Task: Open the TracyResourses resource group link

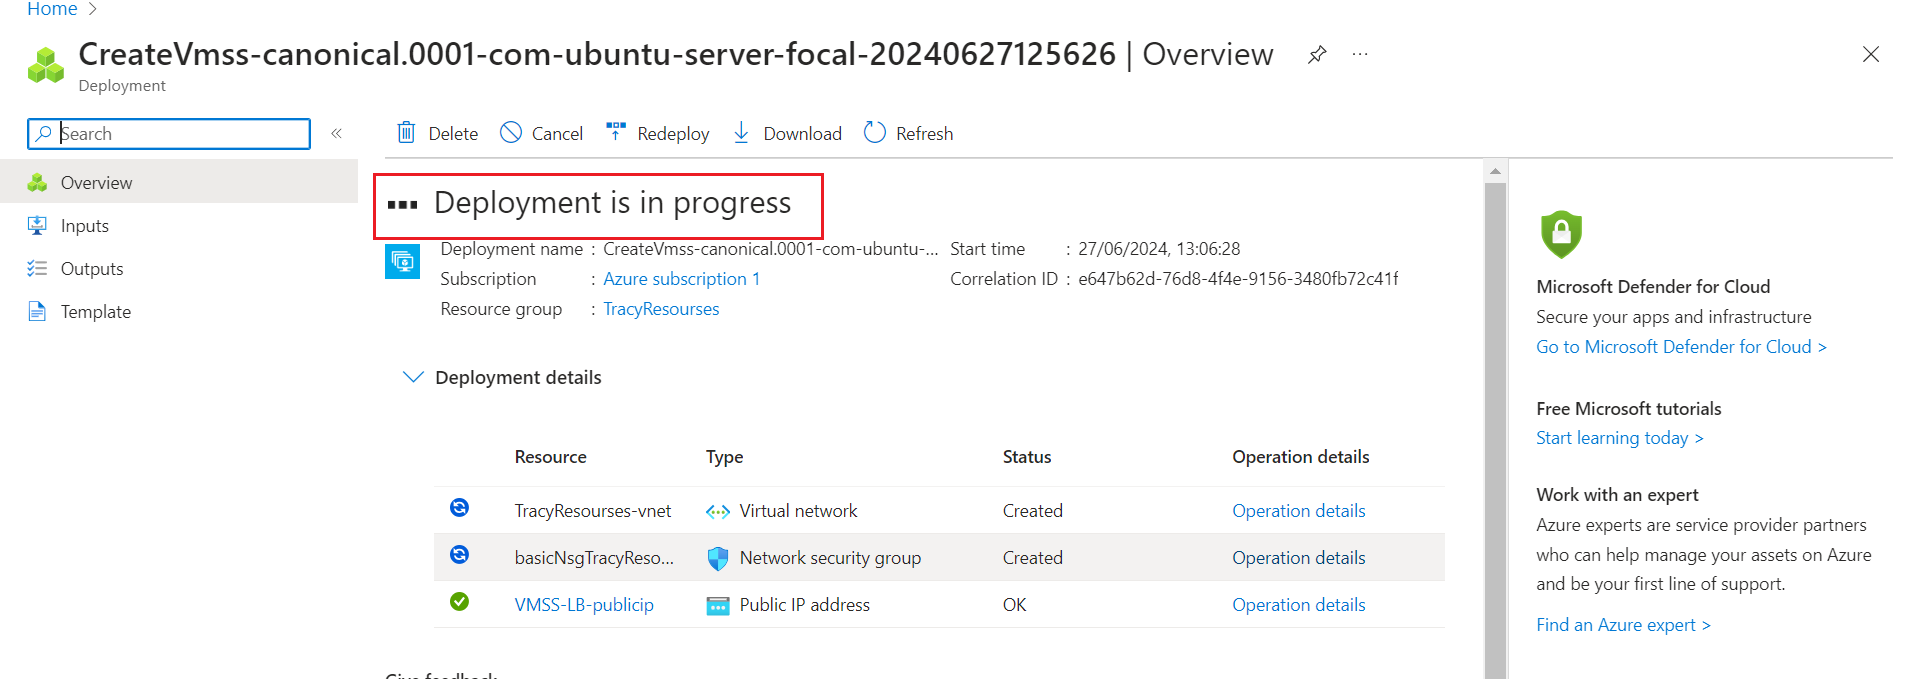Action: [661, 309]
